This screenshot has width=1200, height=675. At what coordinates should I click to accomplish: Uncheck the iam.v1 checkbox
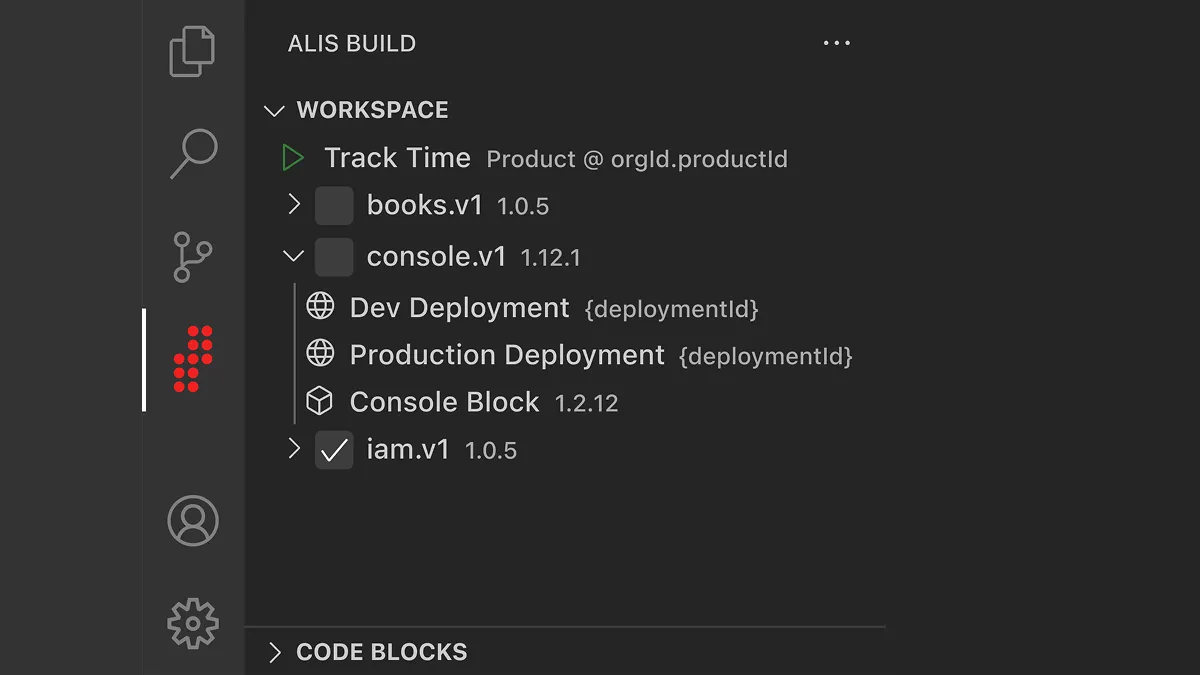coord(334,450)
